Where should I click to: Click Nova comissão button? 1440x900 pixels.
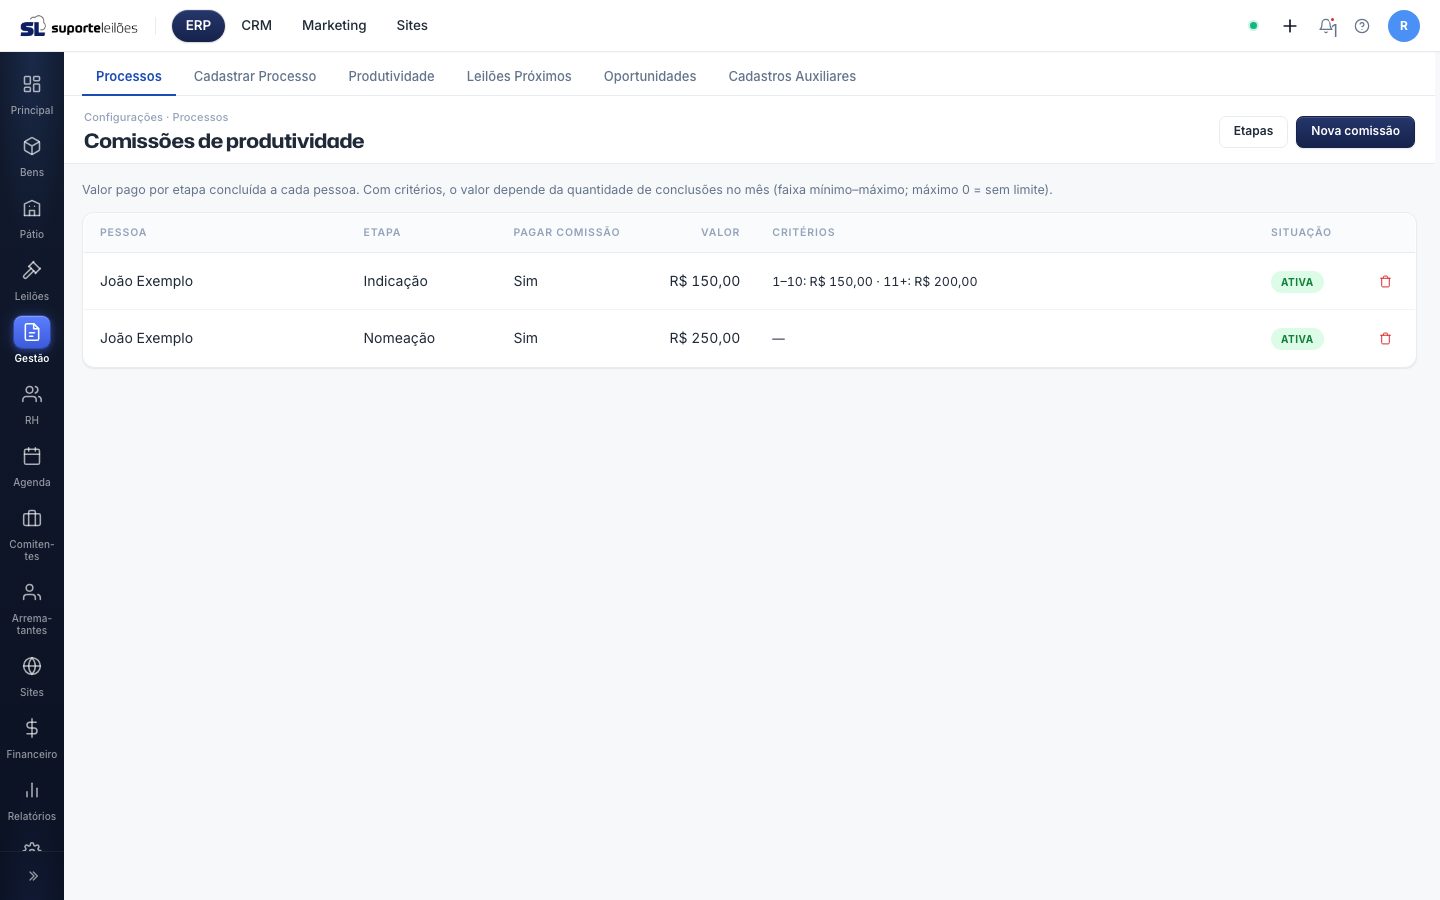click(1355, 131)
